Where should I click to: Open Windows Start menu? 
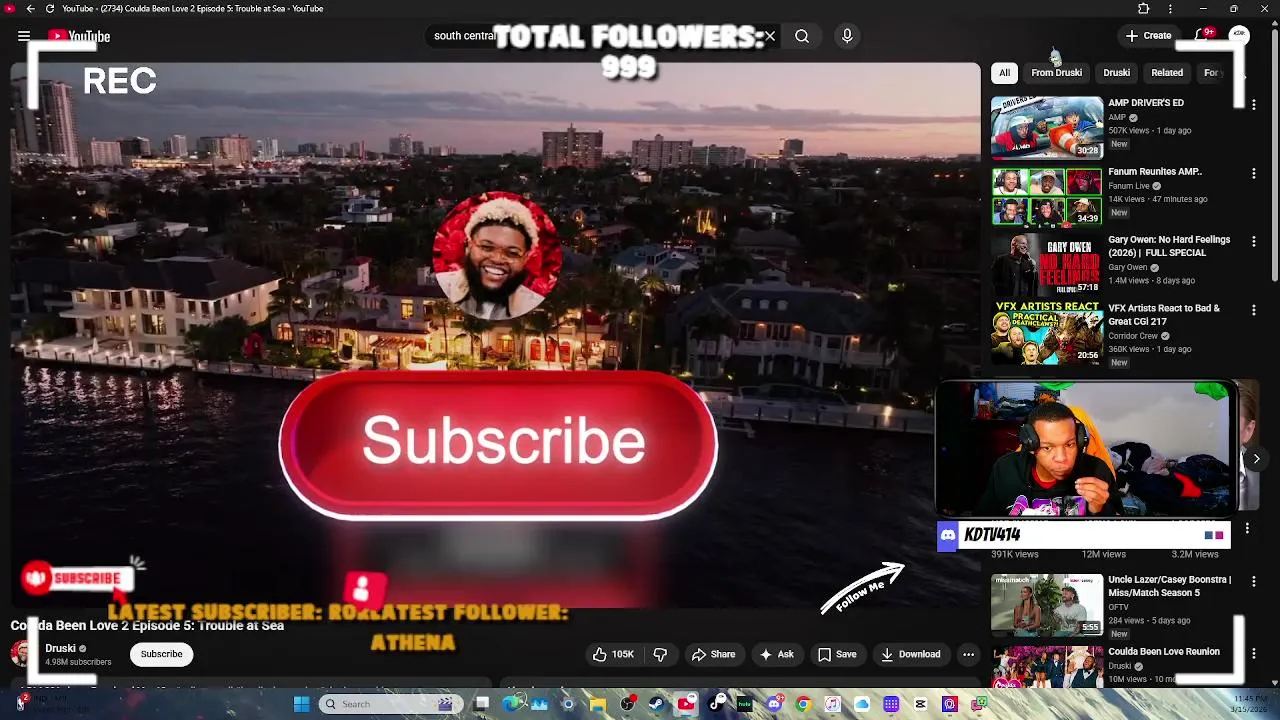point(301,704)
